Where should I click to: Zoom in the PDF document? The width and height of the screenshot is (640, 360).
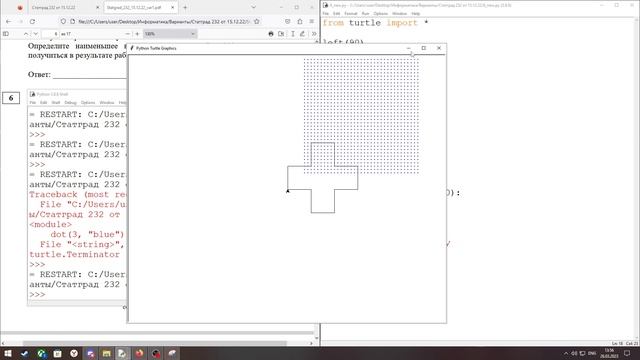coord(137,34)
